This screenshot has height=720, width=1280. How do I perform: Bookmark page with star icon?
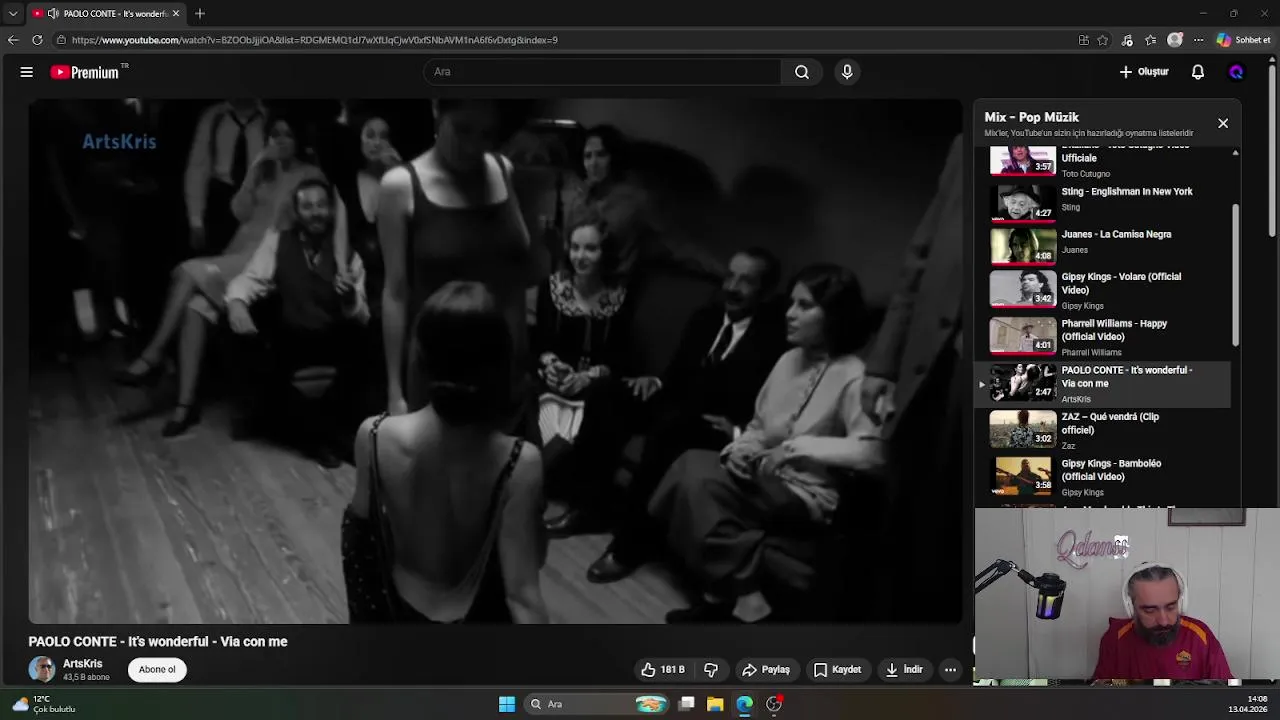[1103, 40]
